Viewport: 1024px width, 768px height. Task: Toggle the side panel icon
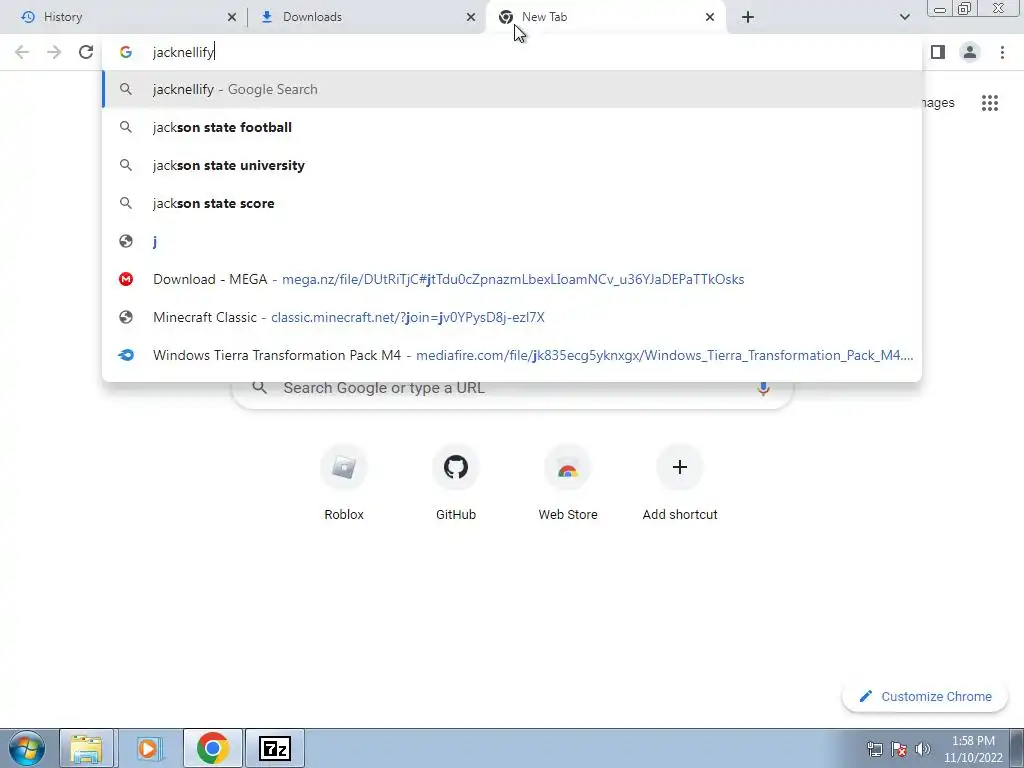tap(938, 52)
